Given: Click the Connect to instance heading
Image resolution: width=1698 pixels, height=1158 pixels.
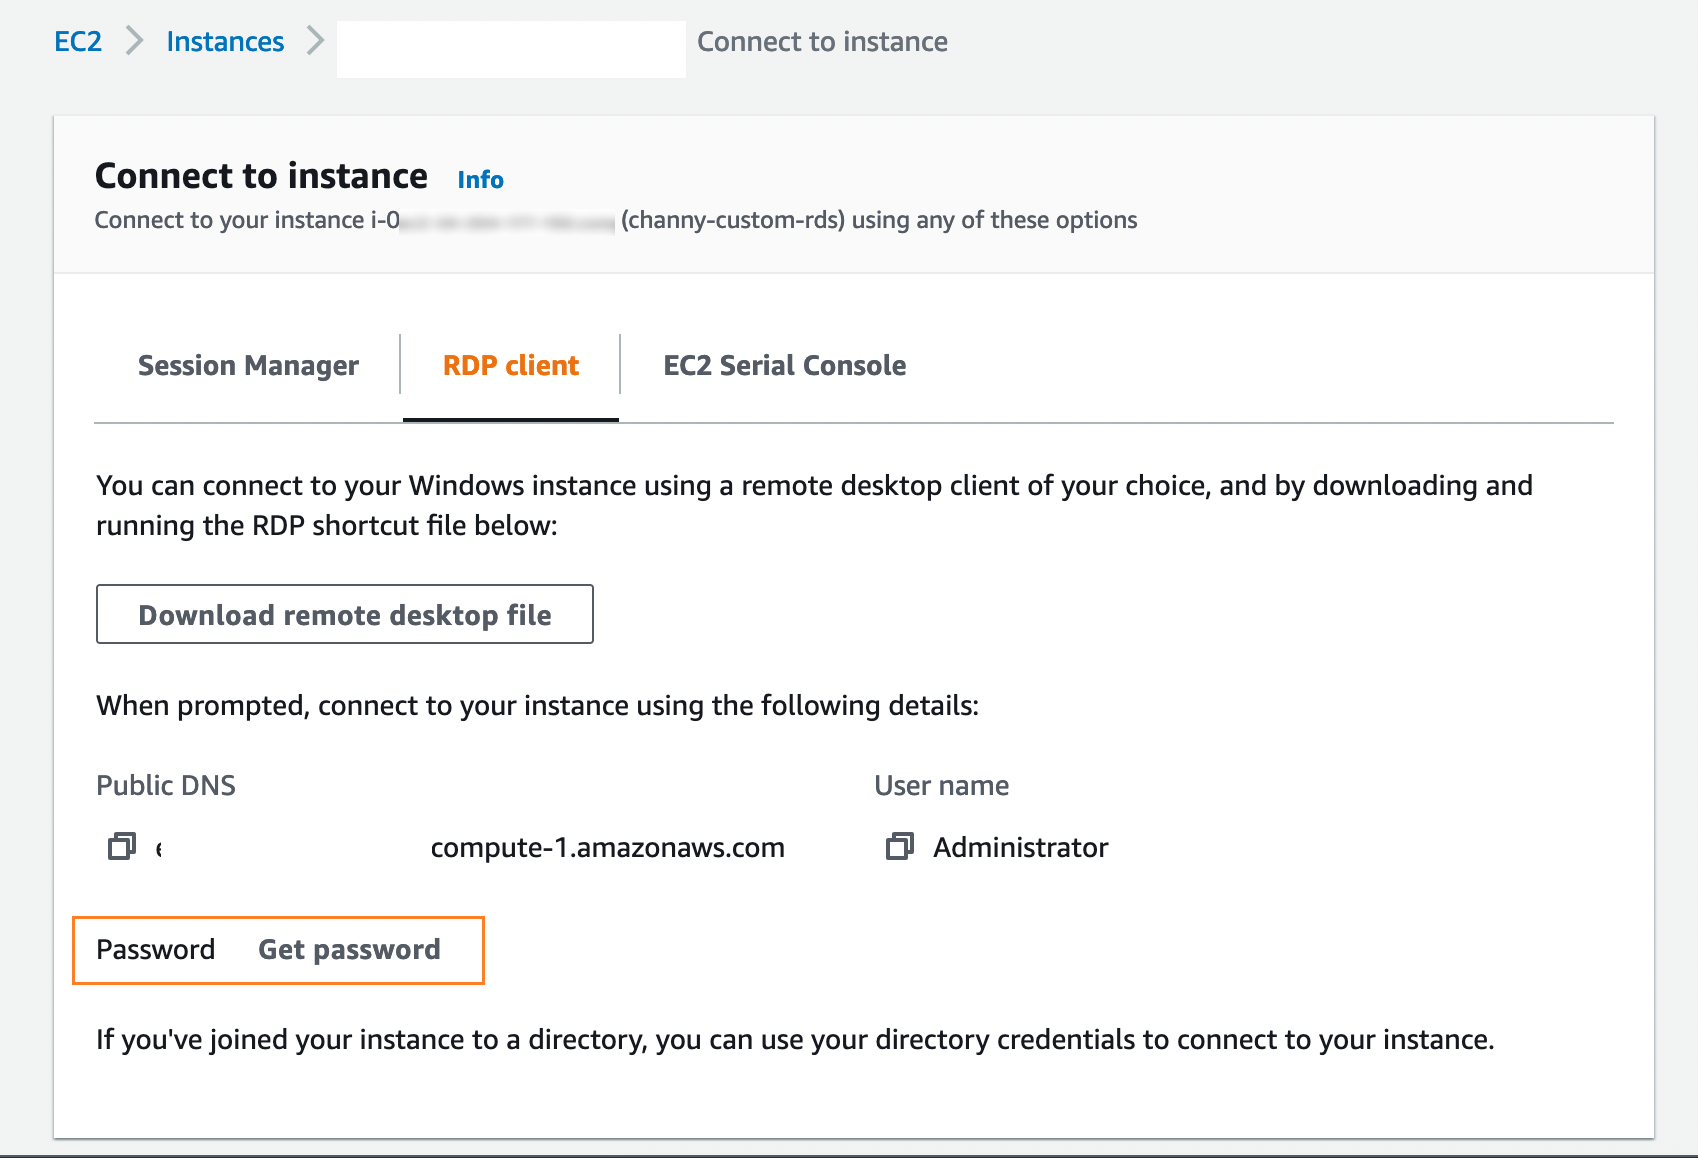Looking at the screenshot, I should point(261,176).
